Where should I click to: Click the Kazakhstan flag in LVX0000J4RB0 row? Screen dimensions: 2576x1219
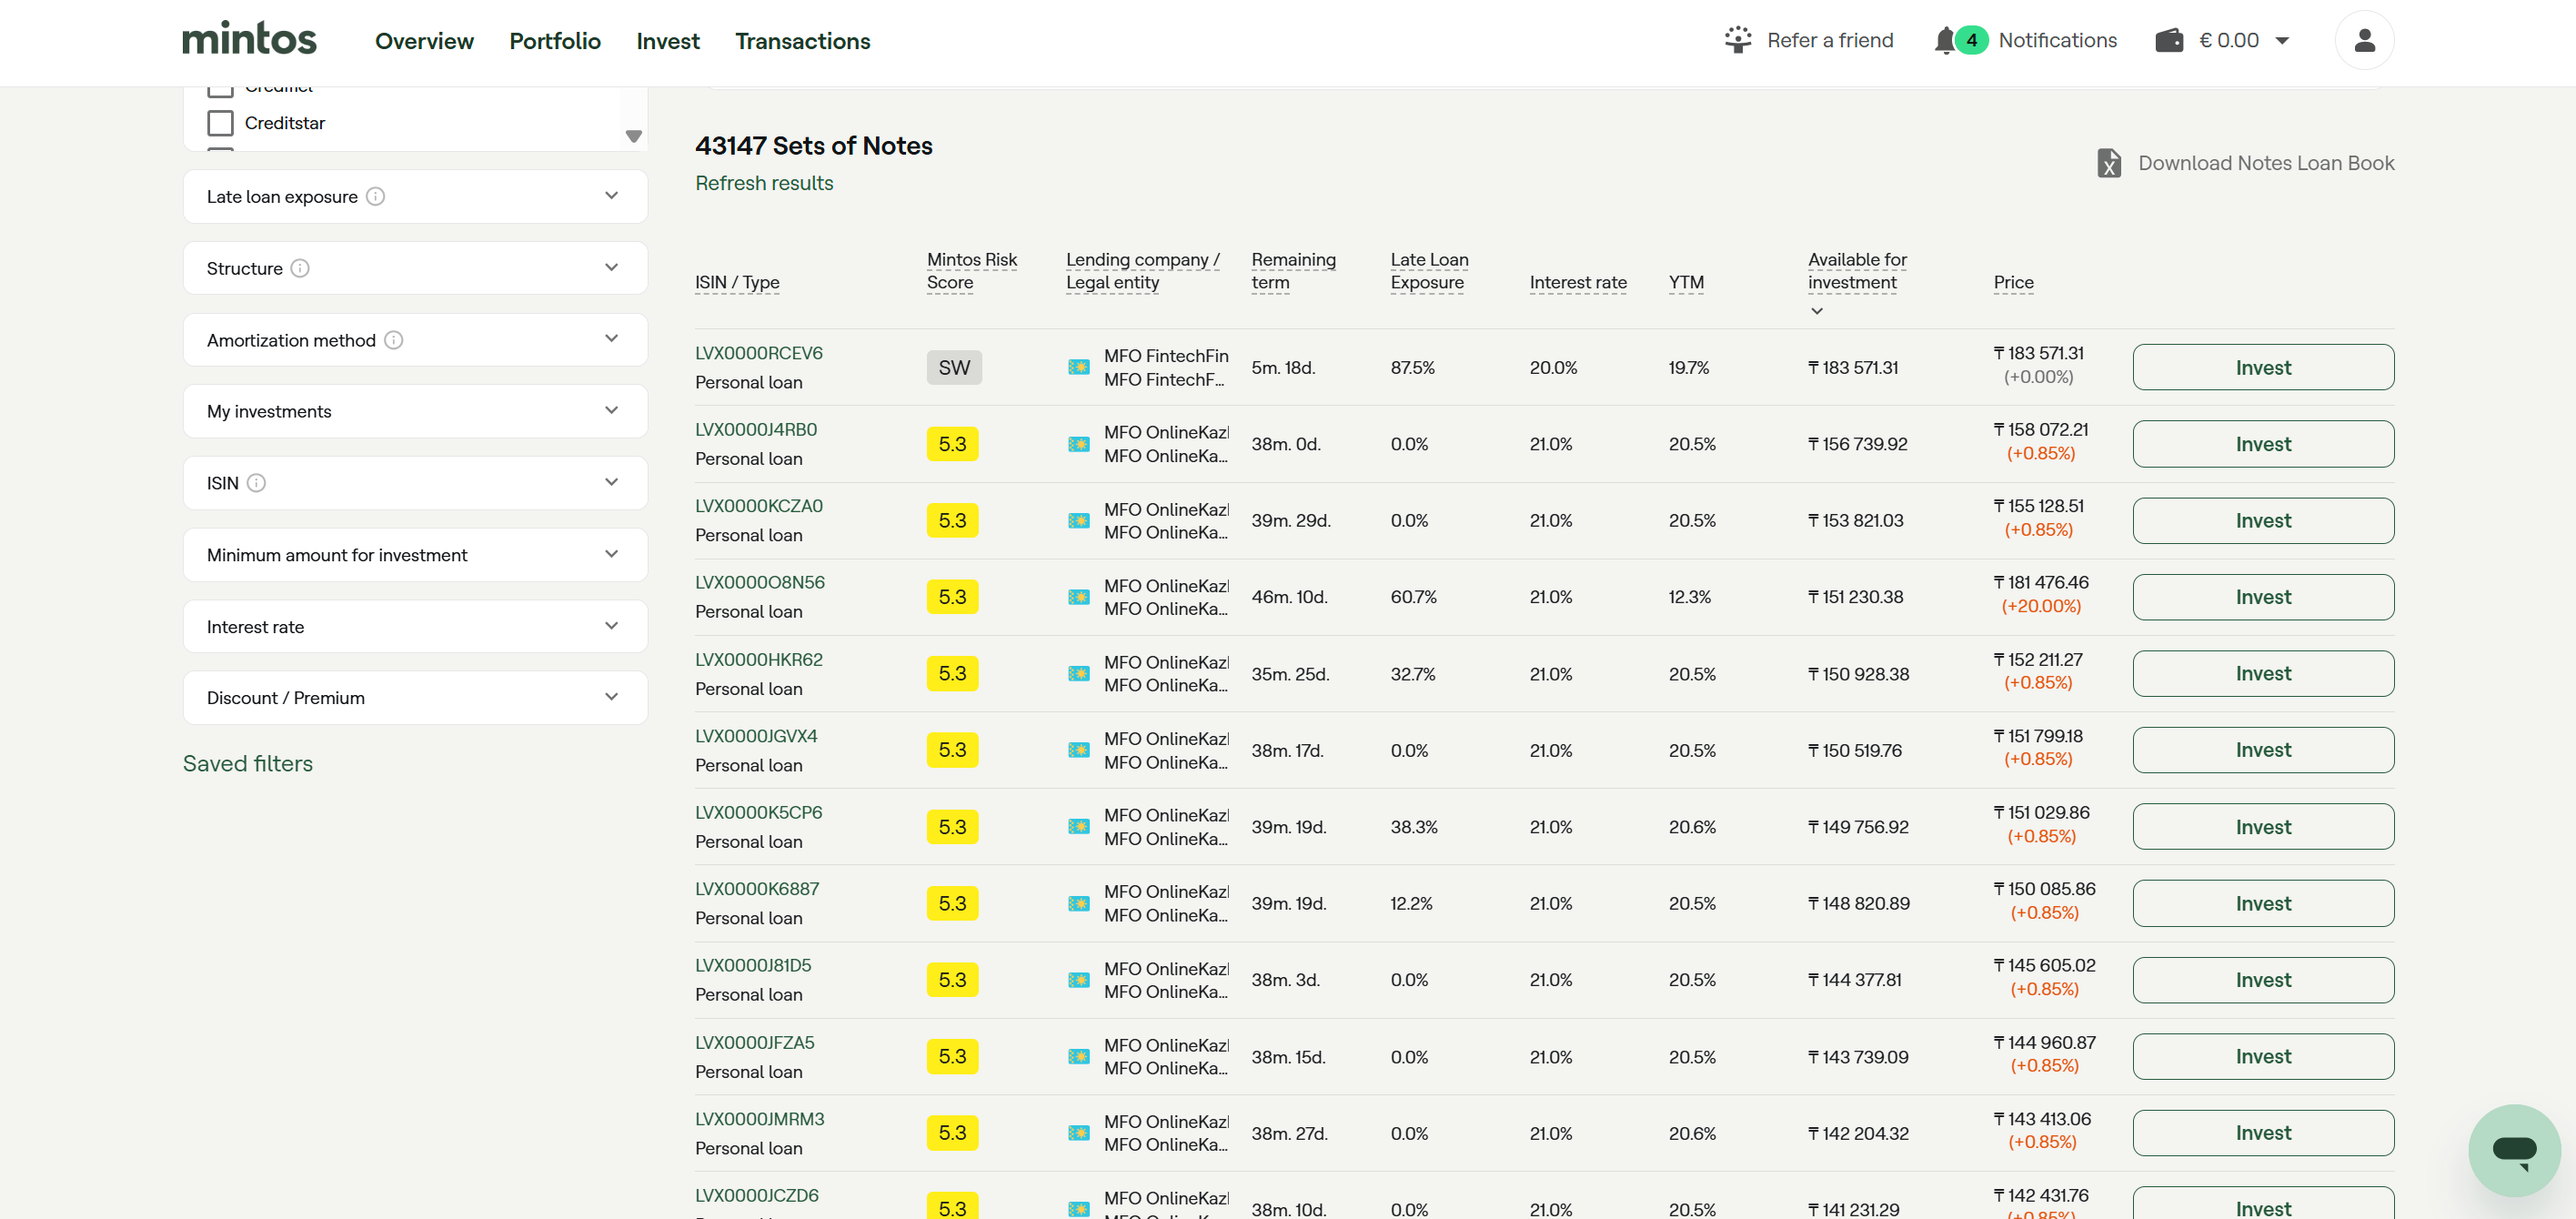click(1078, 444)
